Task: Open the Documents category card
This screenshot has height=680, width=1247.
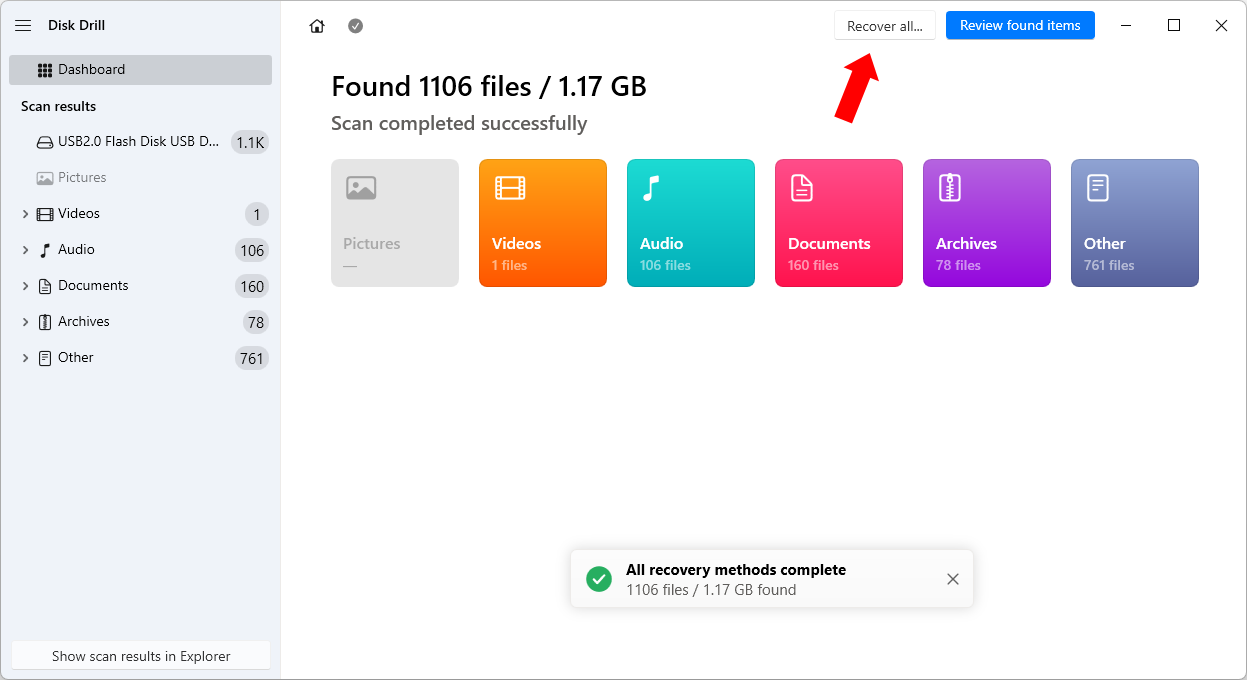Action: click(838, 222)
